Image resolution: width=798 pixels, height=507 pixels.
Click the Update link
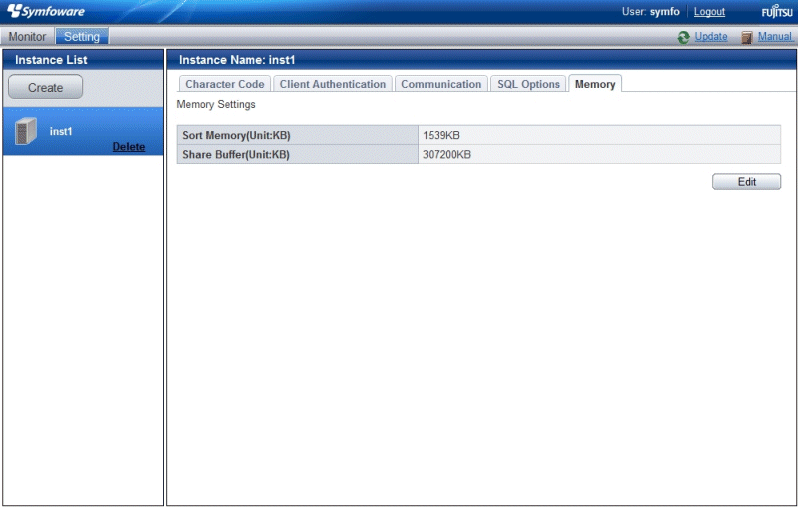pyautogui.click(x=710, y=37)
